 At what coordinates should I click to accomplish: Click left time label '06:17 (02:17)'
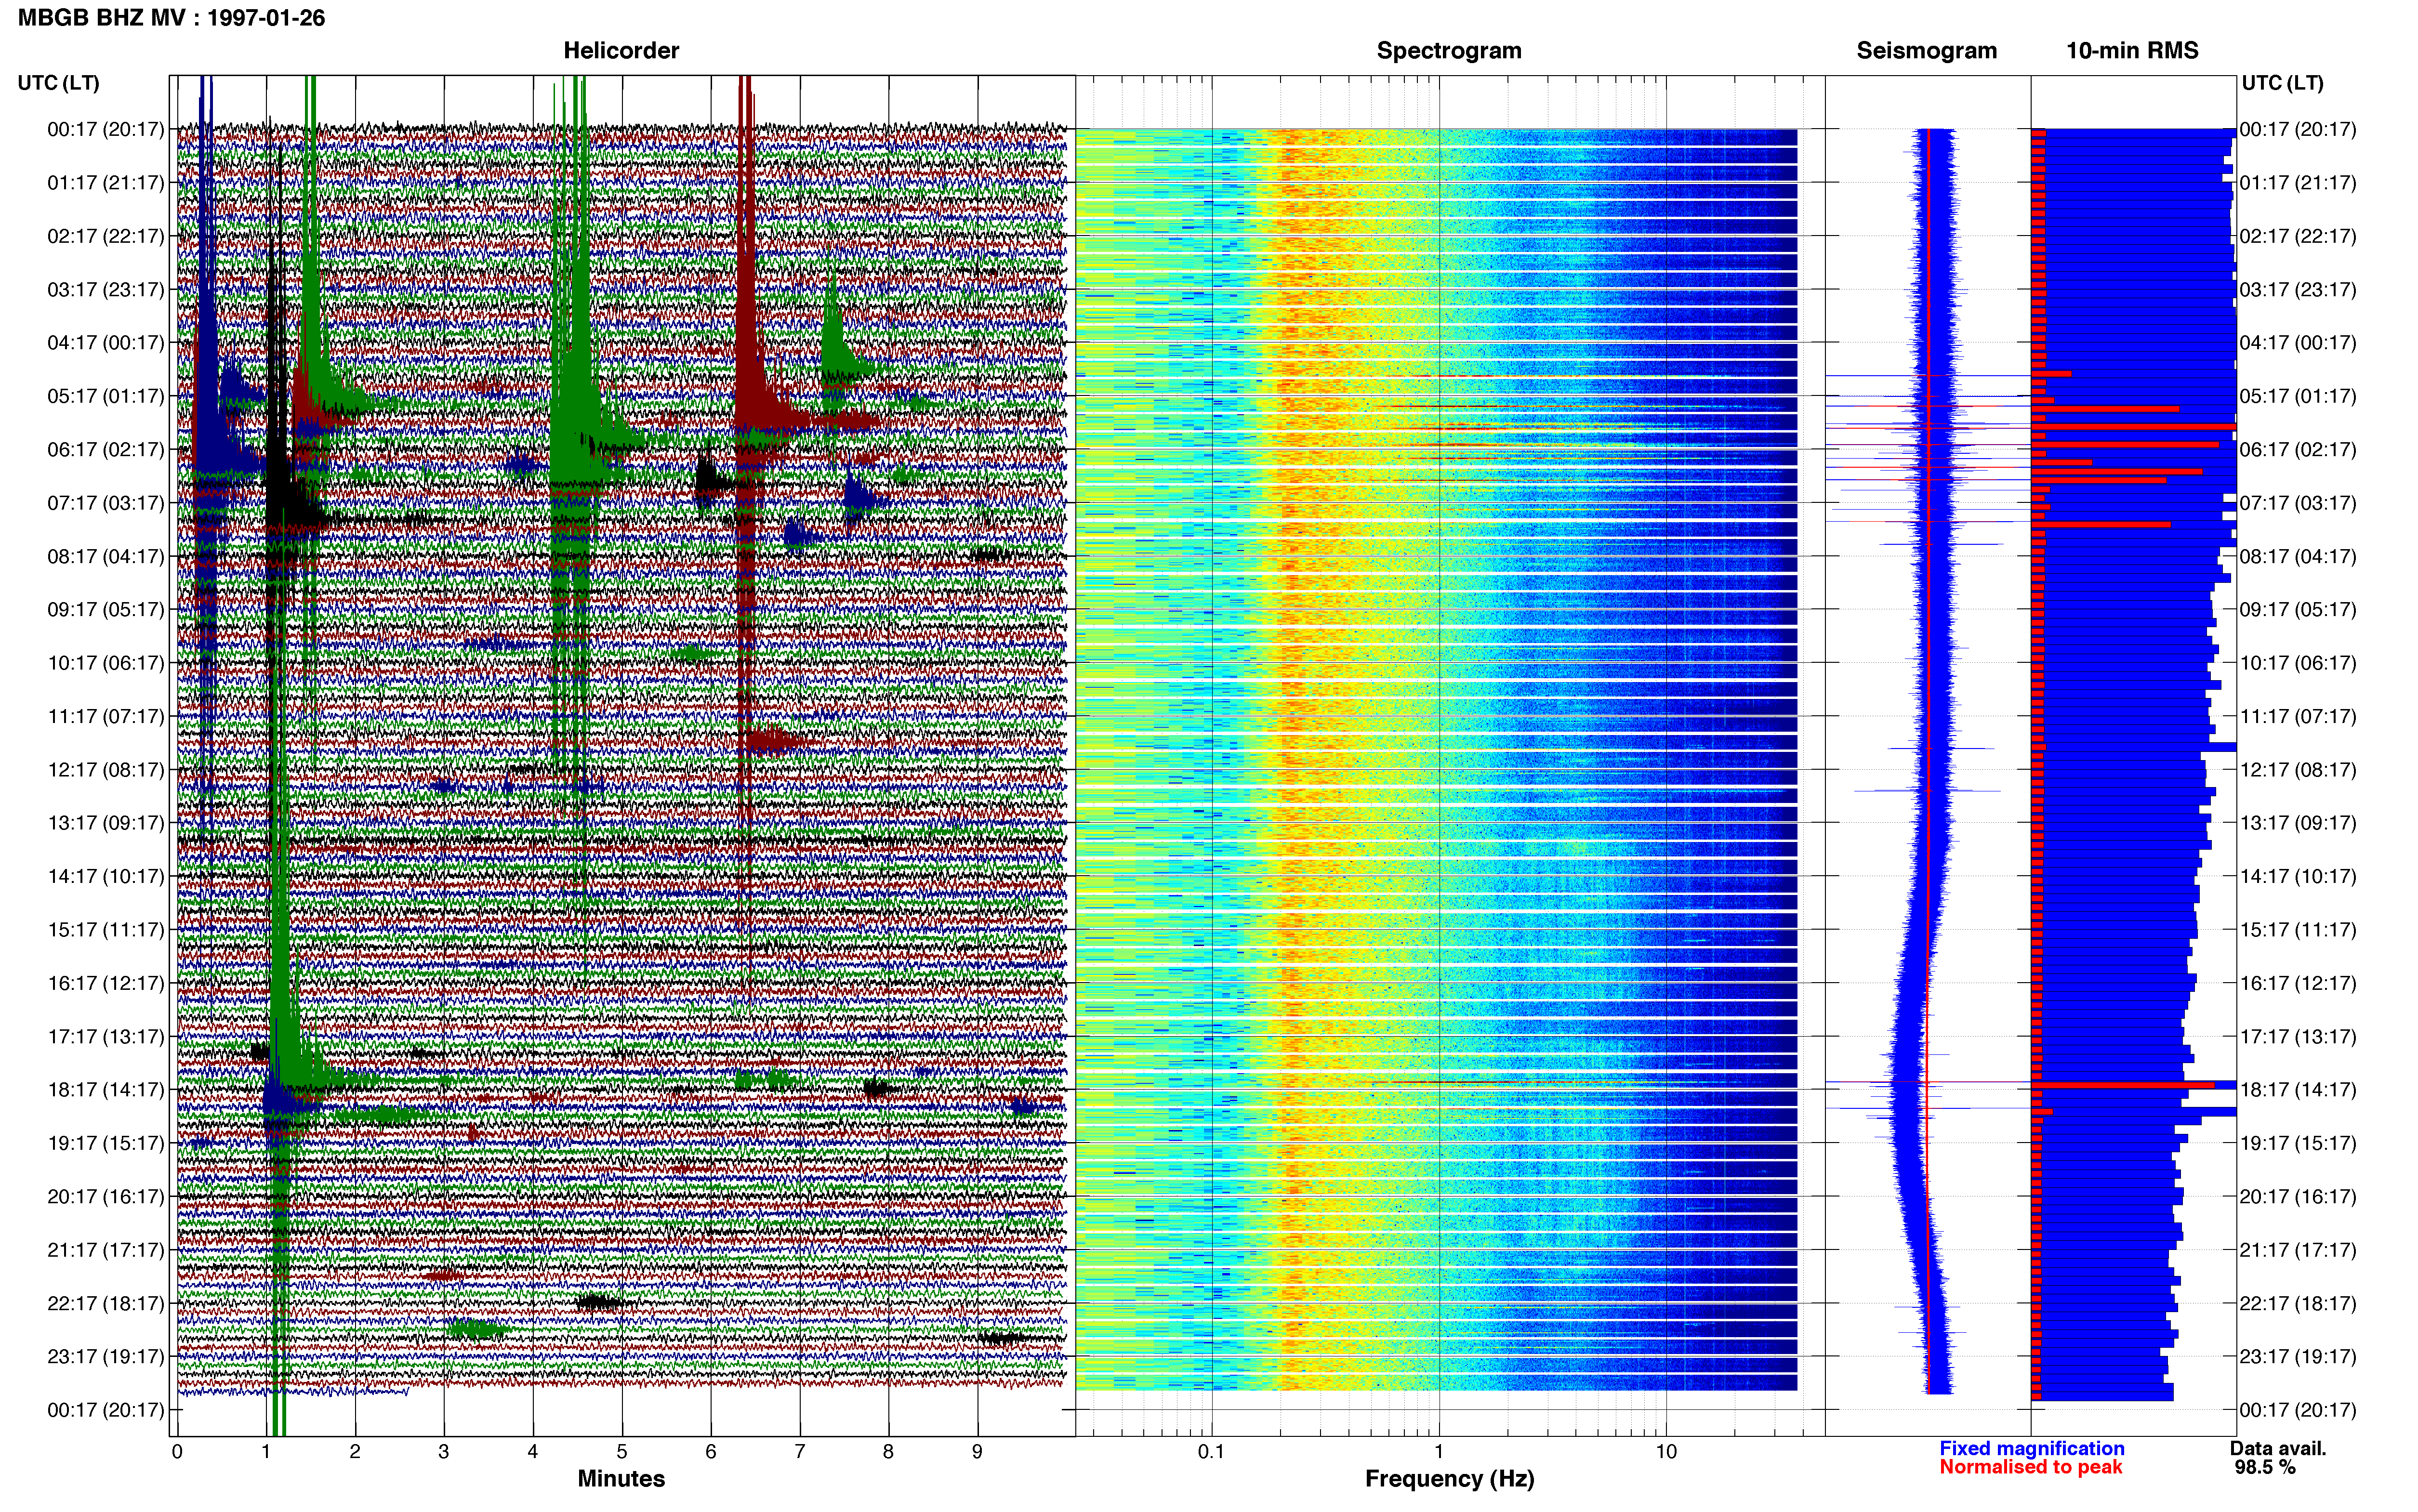point(106,450)
